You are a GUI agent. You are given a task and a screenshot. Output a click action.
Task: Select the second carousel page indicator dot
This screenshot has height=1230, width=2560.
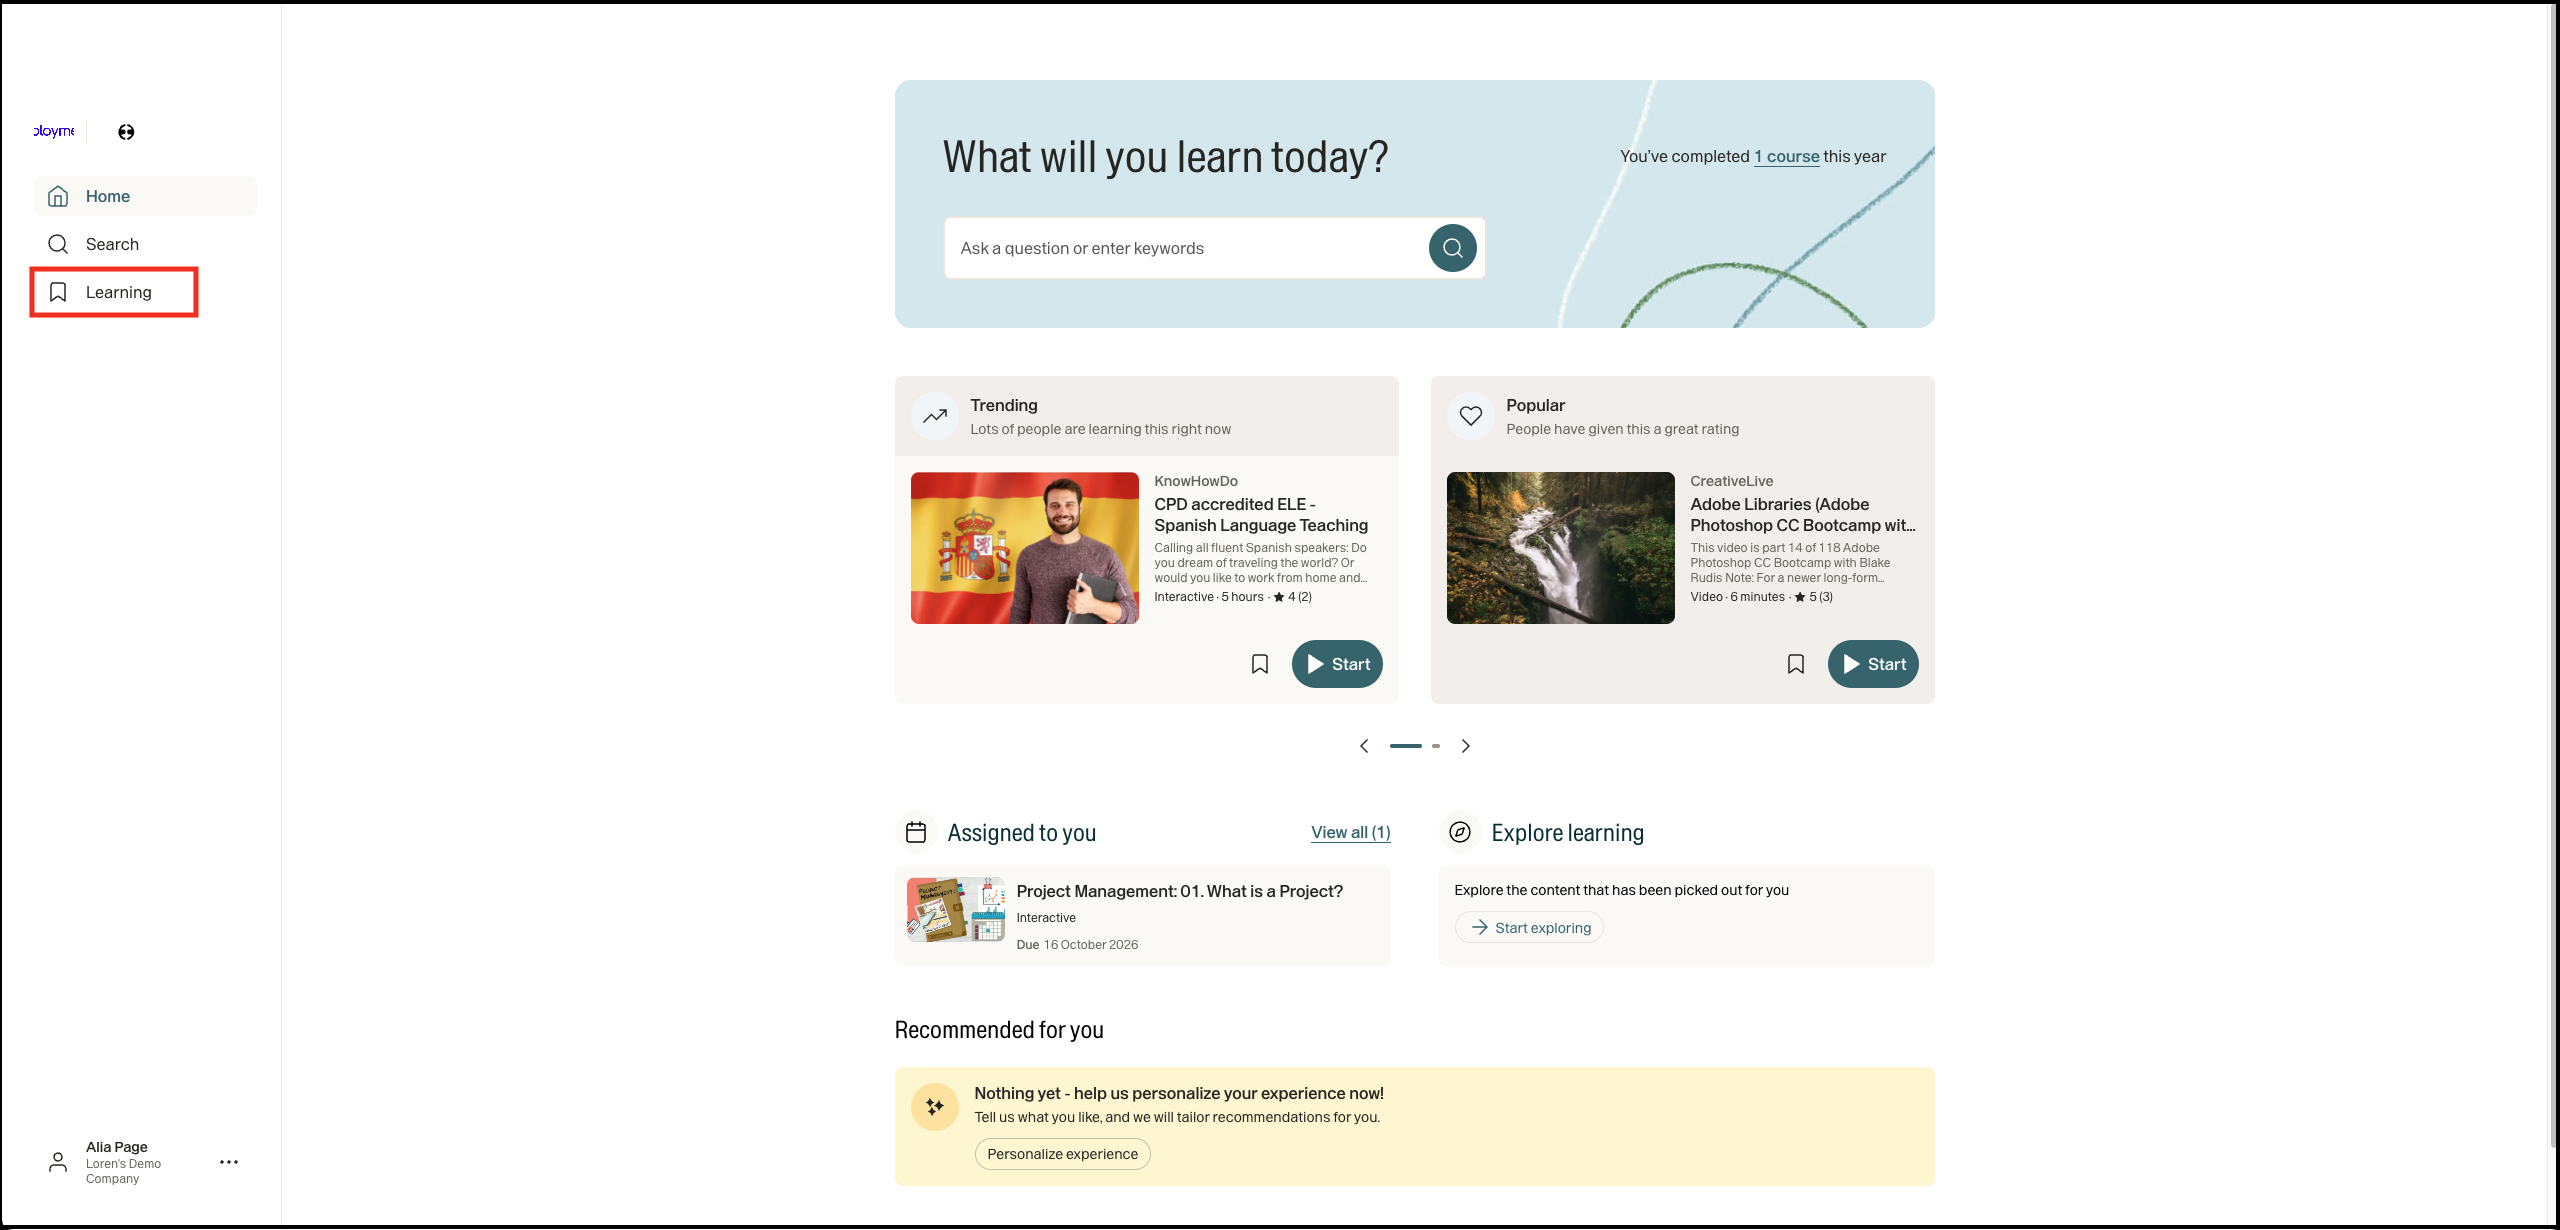point(1436,746)
